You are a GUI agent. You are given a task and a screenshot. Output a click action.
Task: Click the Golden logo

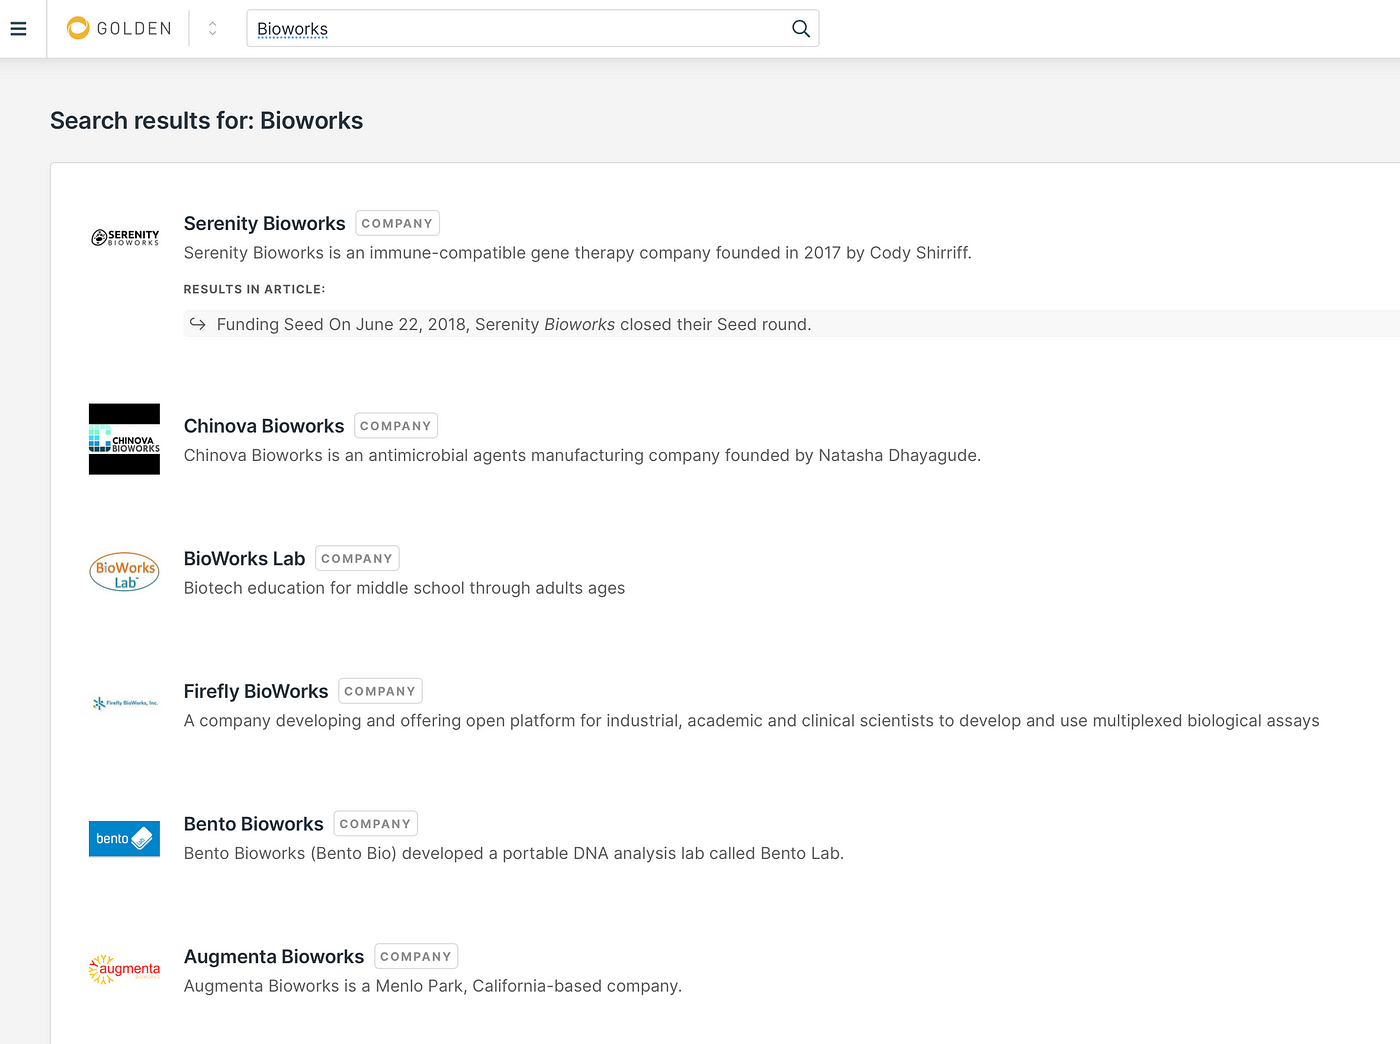click(119, 28)
